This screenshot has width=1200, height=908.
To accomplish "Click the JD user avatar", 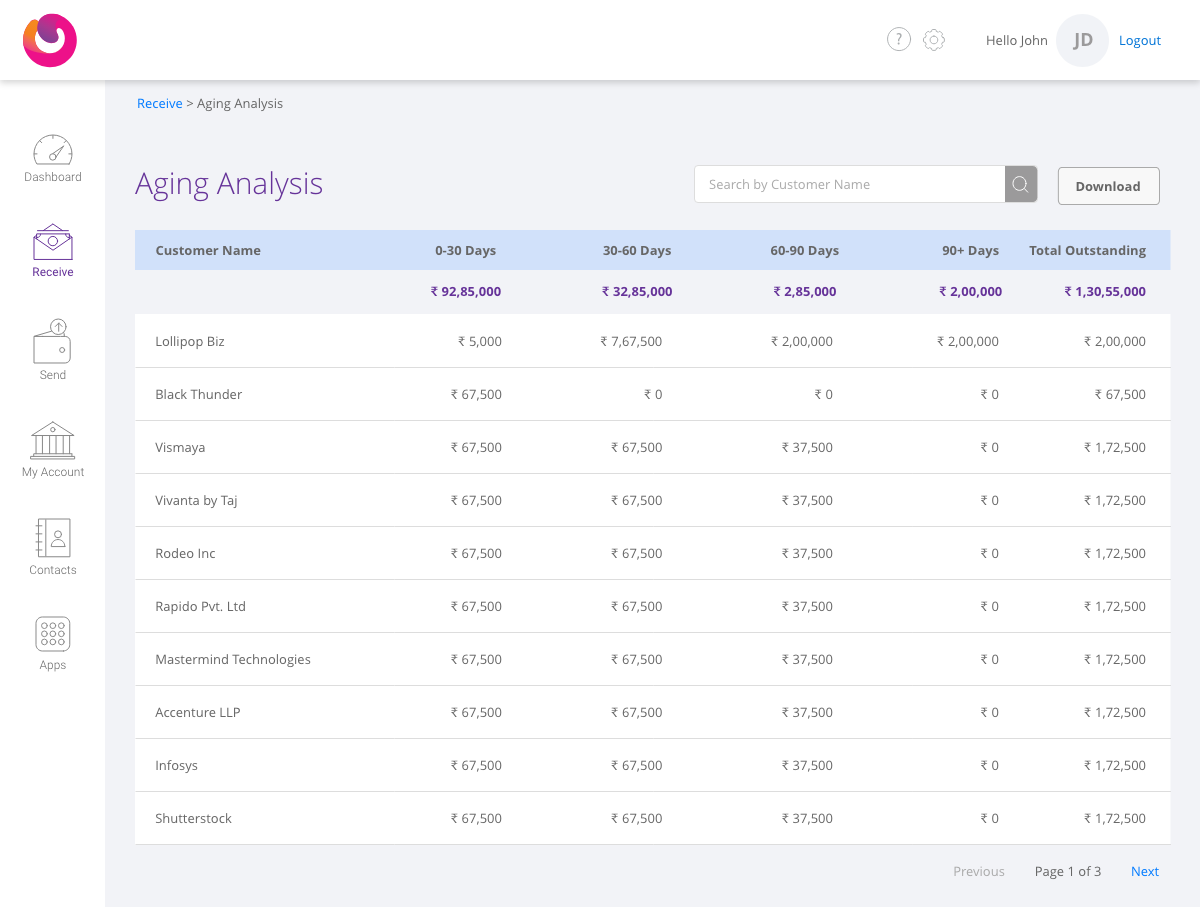I will [1083, 40].
